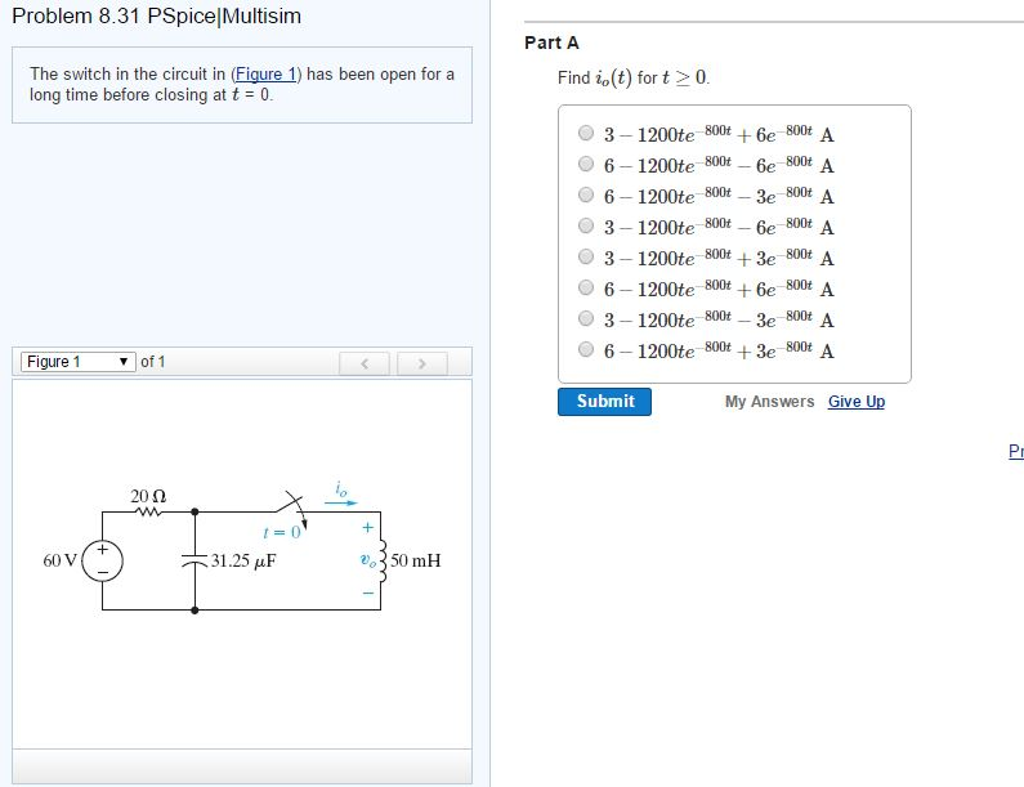
Task: Submit the selected answer
Action: point(604,401)
